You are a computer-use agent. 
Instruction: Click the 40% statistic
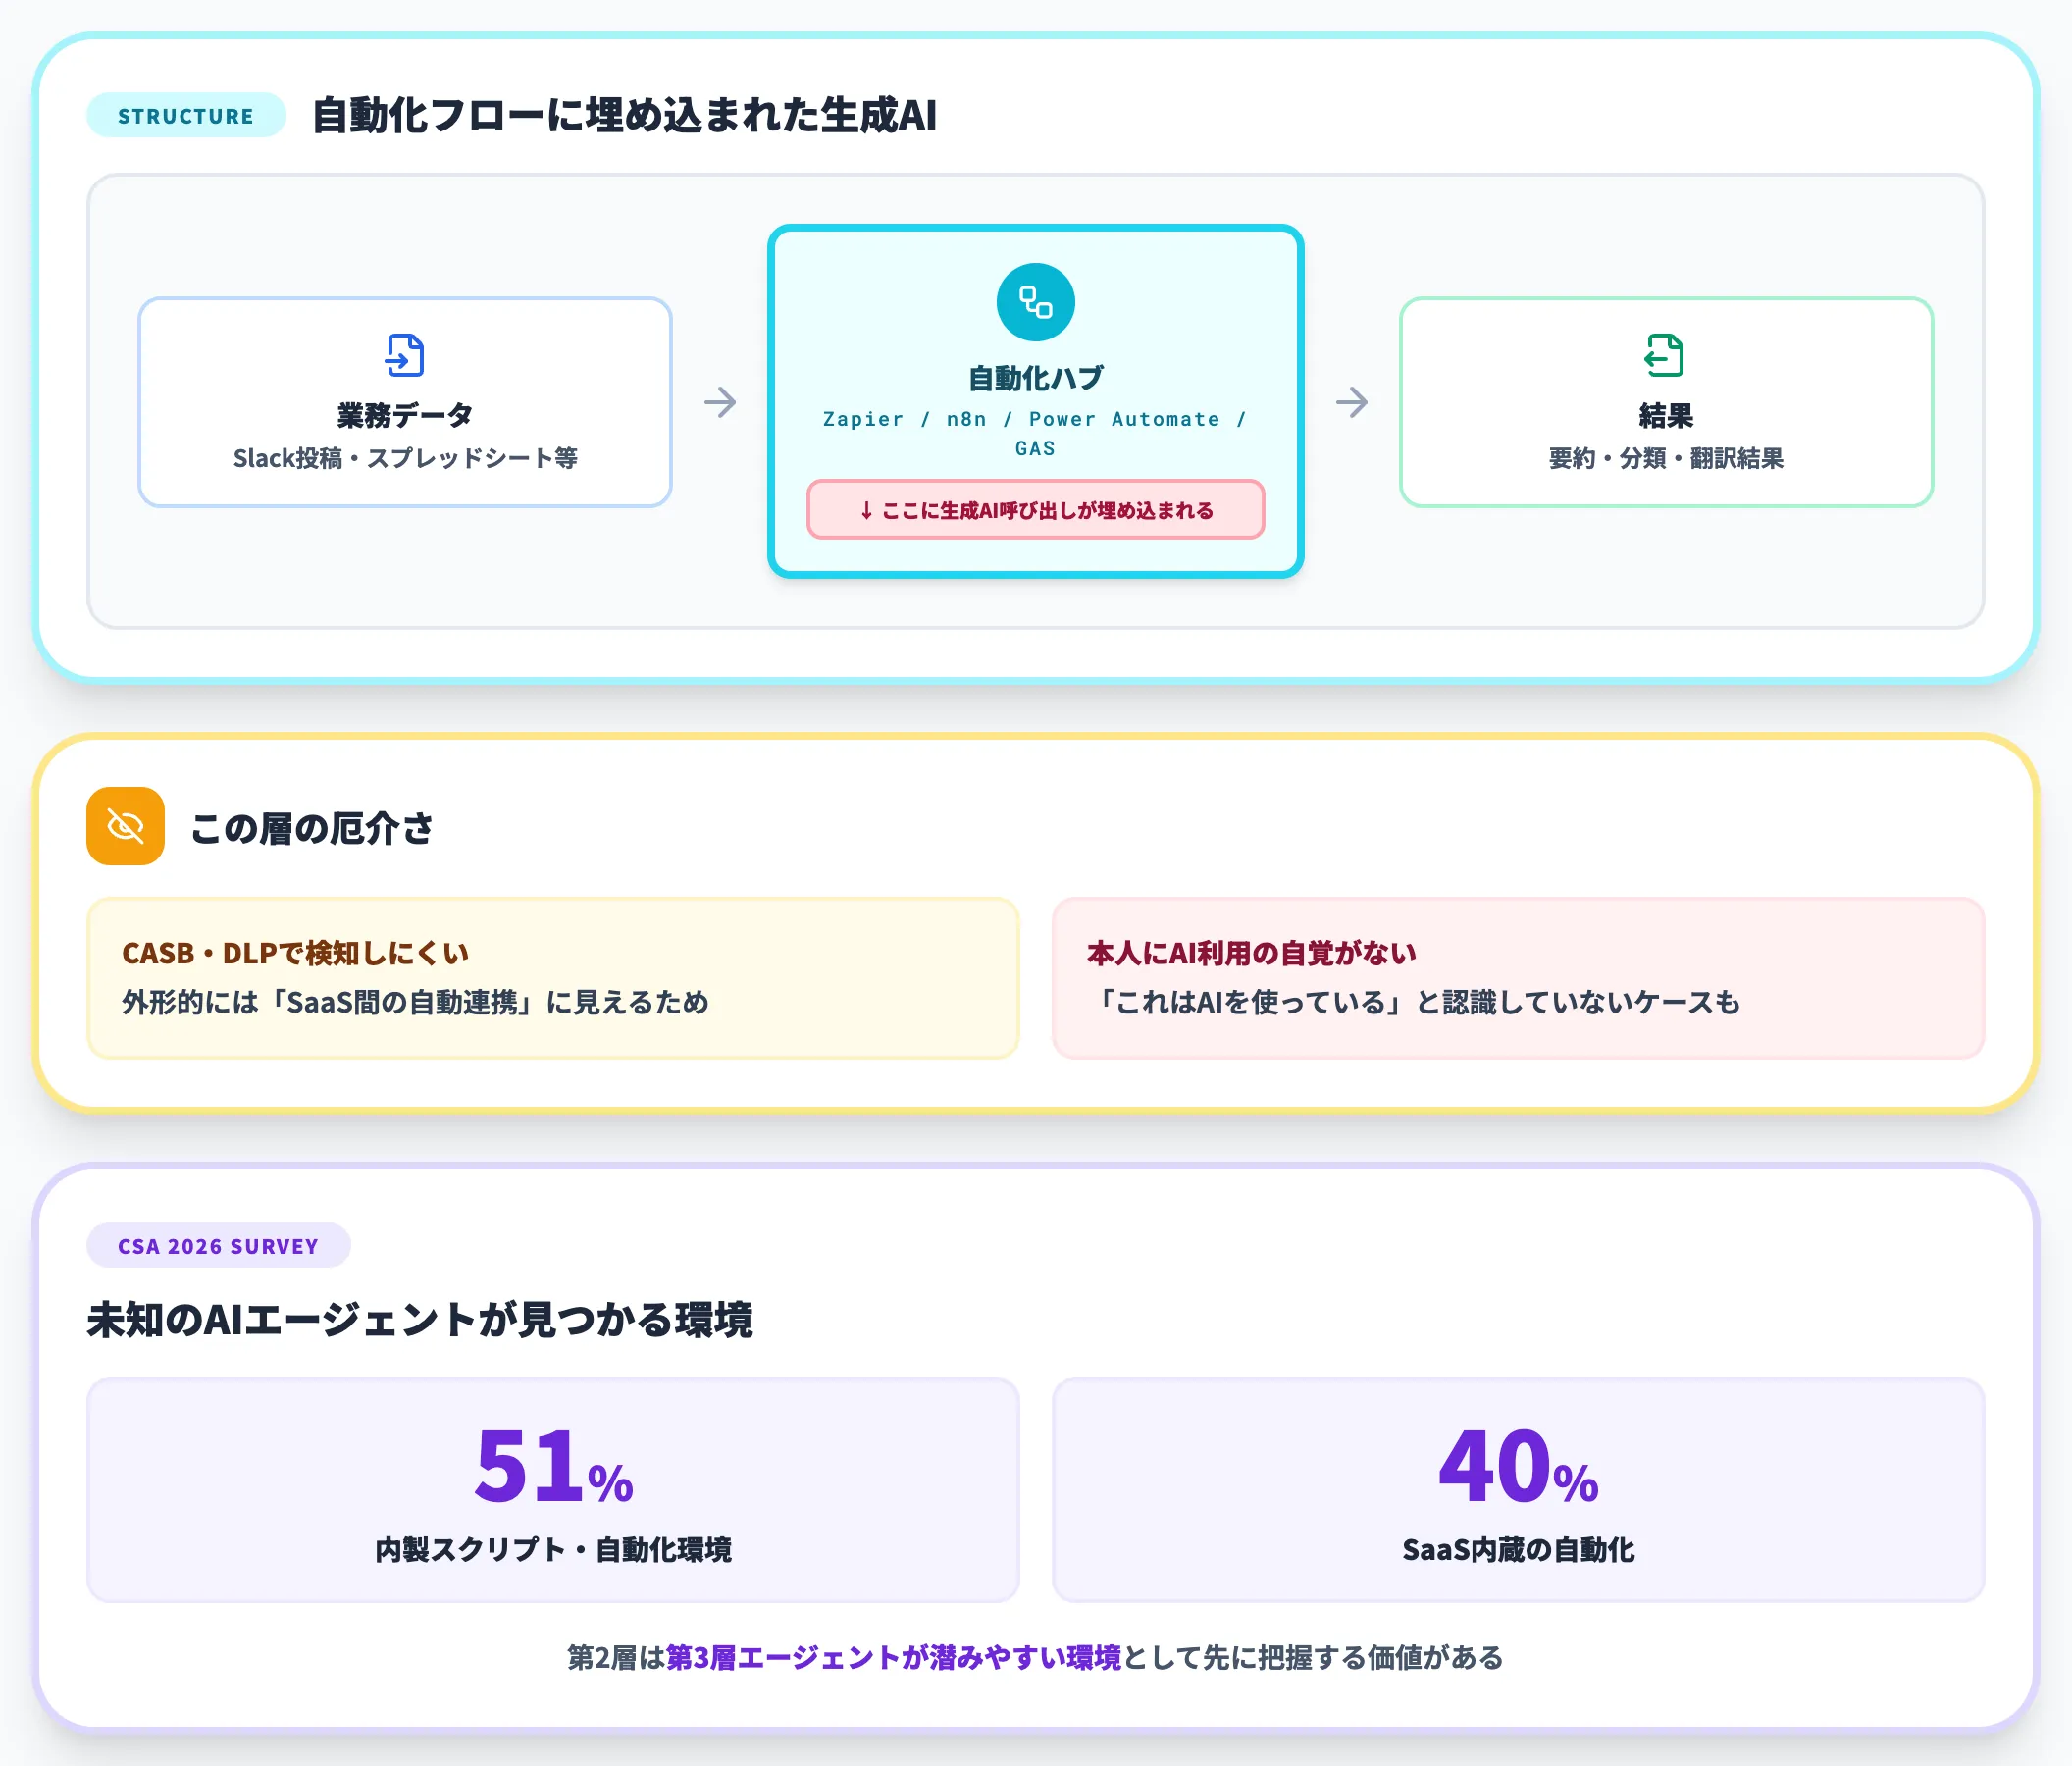tap(1518, 1466)
